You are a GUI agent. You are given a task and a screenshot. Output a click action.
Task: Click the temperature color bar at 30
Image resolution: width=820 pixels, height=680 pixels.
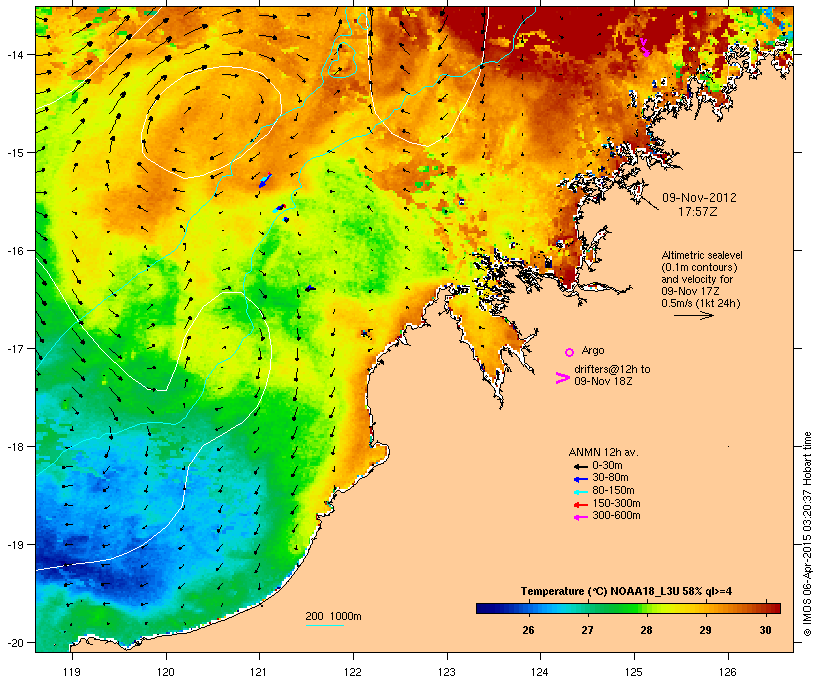pyautogui.click(x=765, y=608)
